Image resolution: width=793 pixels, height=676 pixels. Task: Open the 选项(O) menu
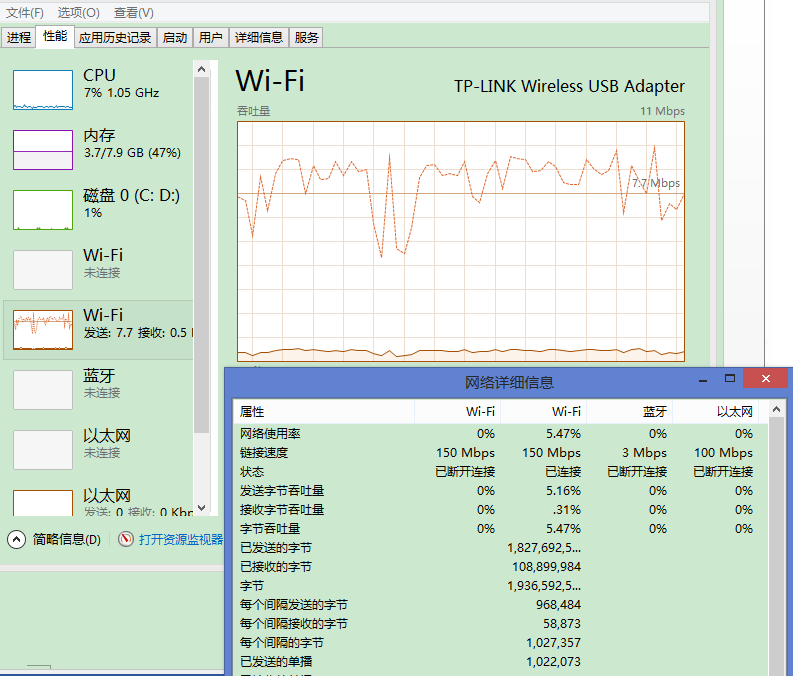click(x=78, y=13)
